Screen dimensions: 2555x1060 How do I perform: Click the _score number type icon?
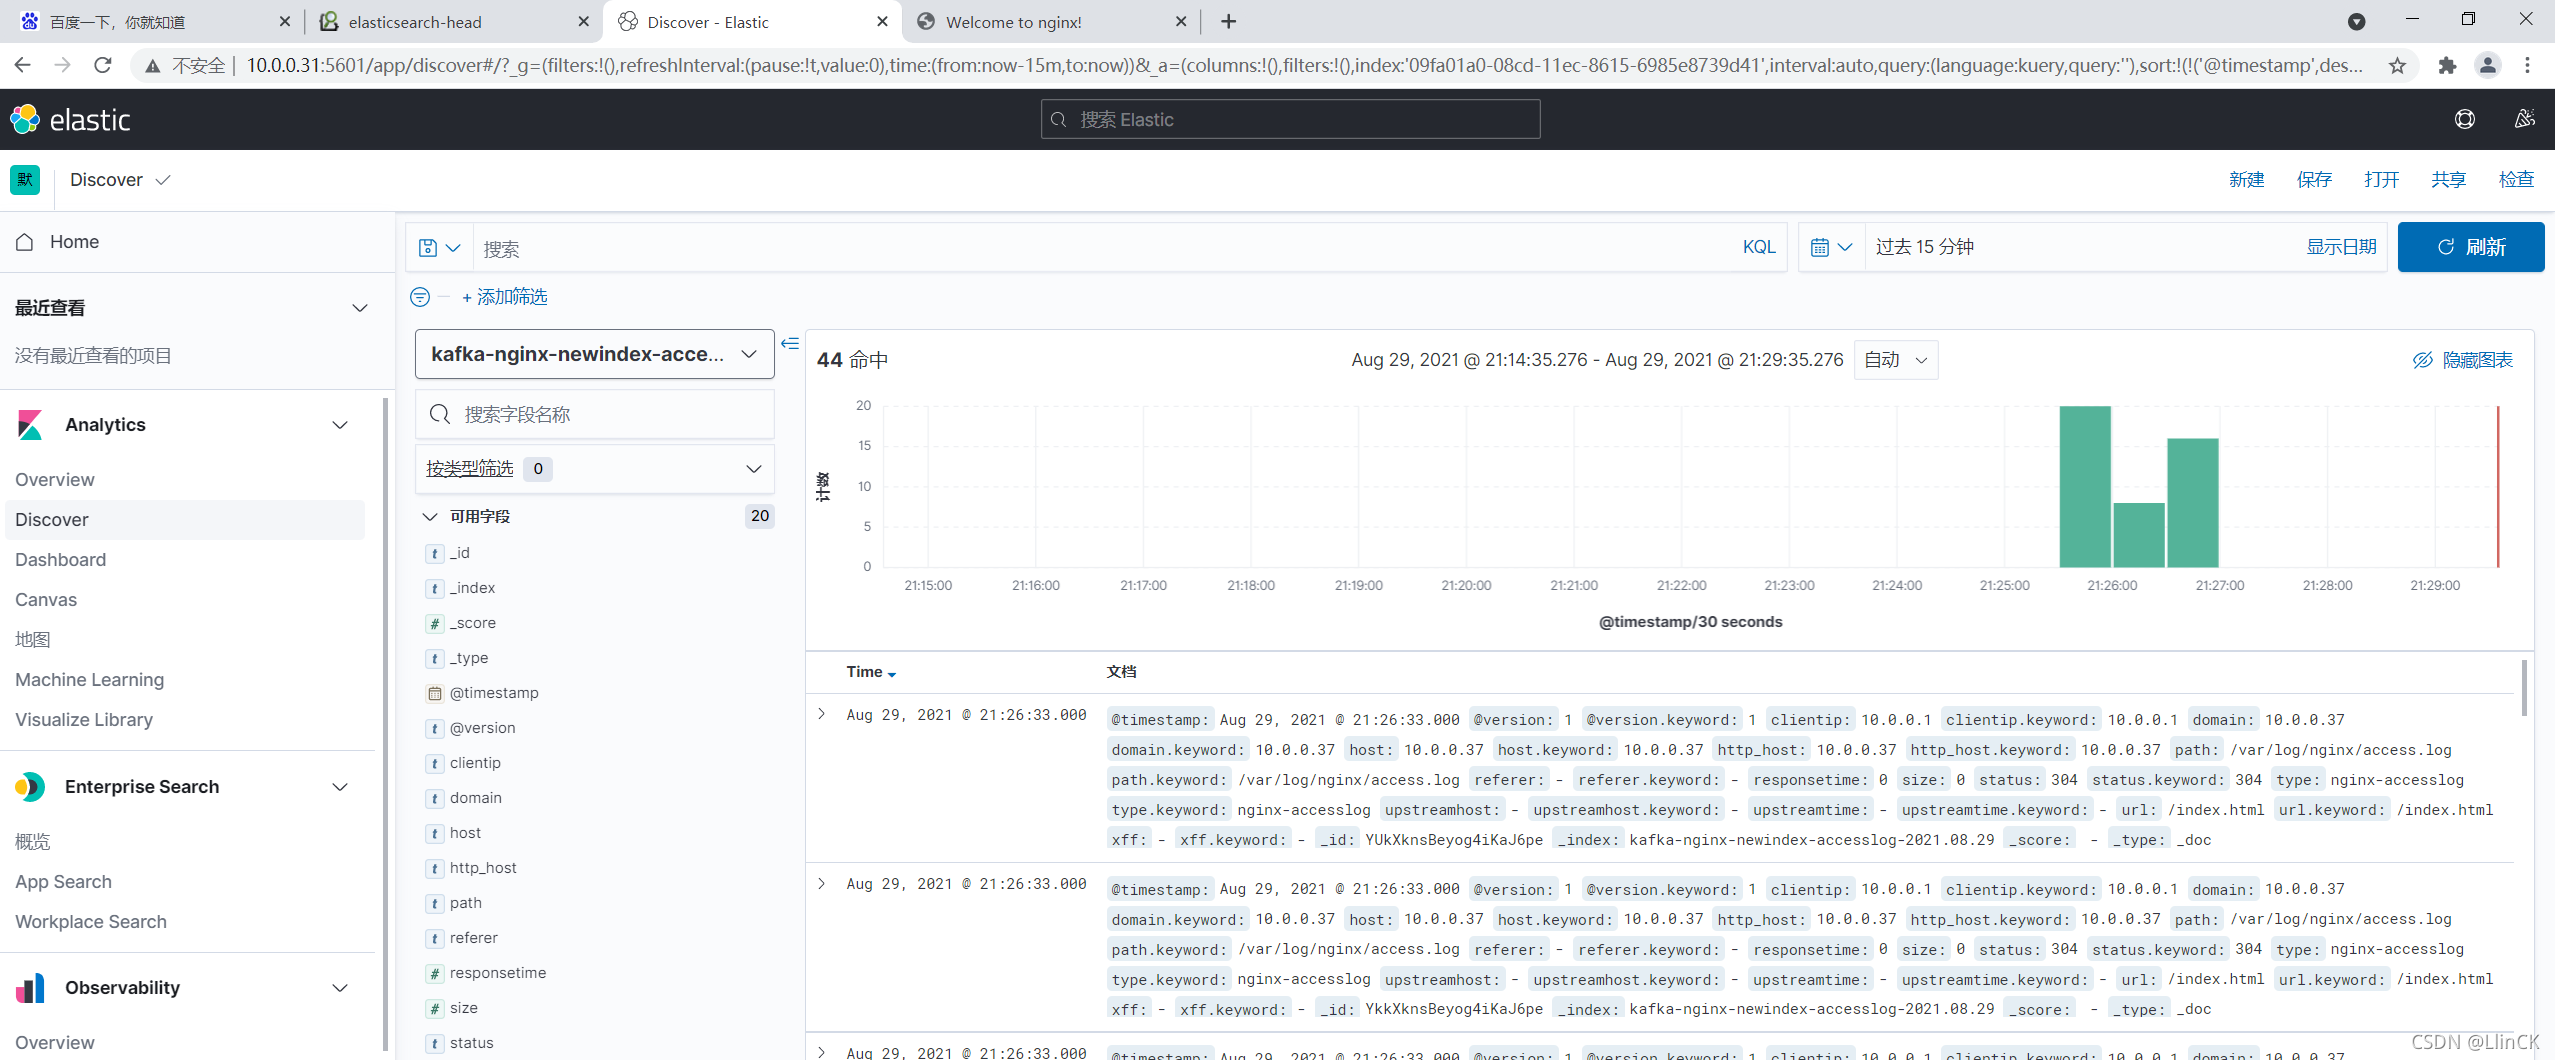435,623
